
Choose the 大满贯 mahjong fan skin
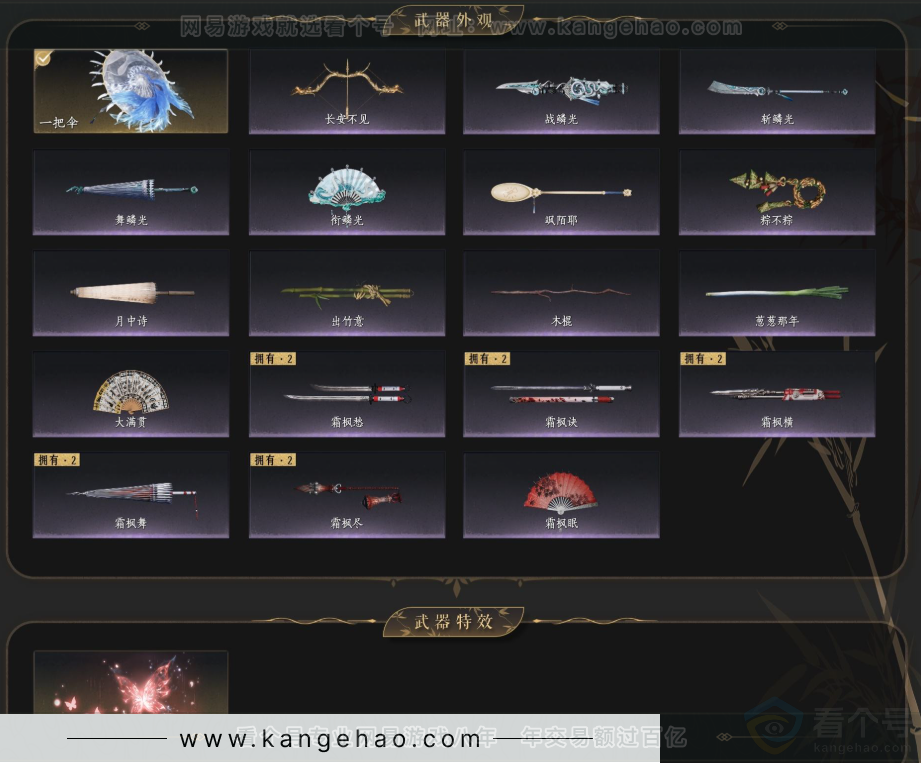(131, 394)
